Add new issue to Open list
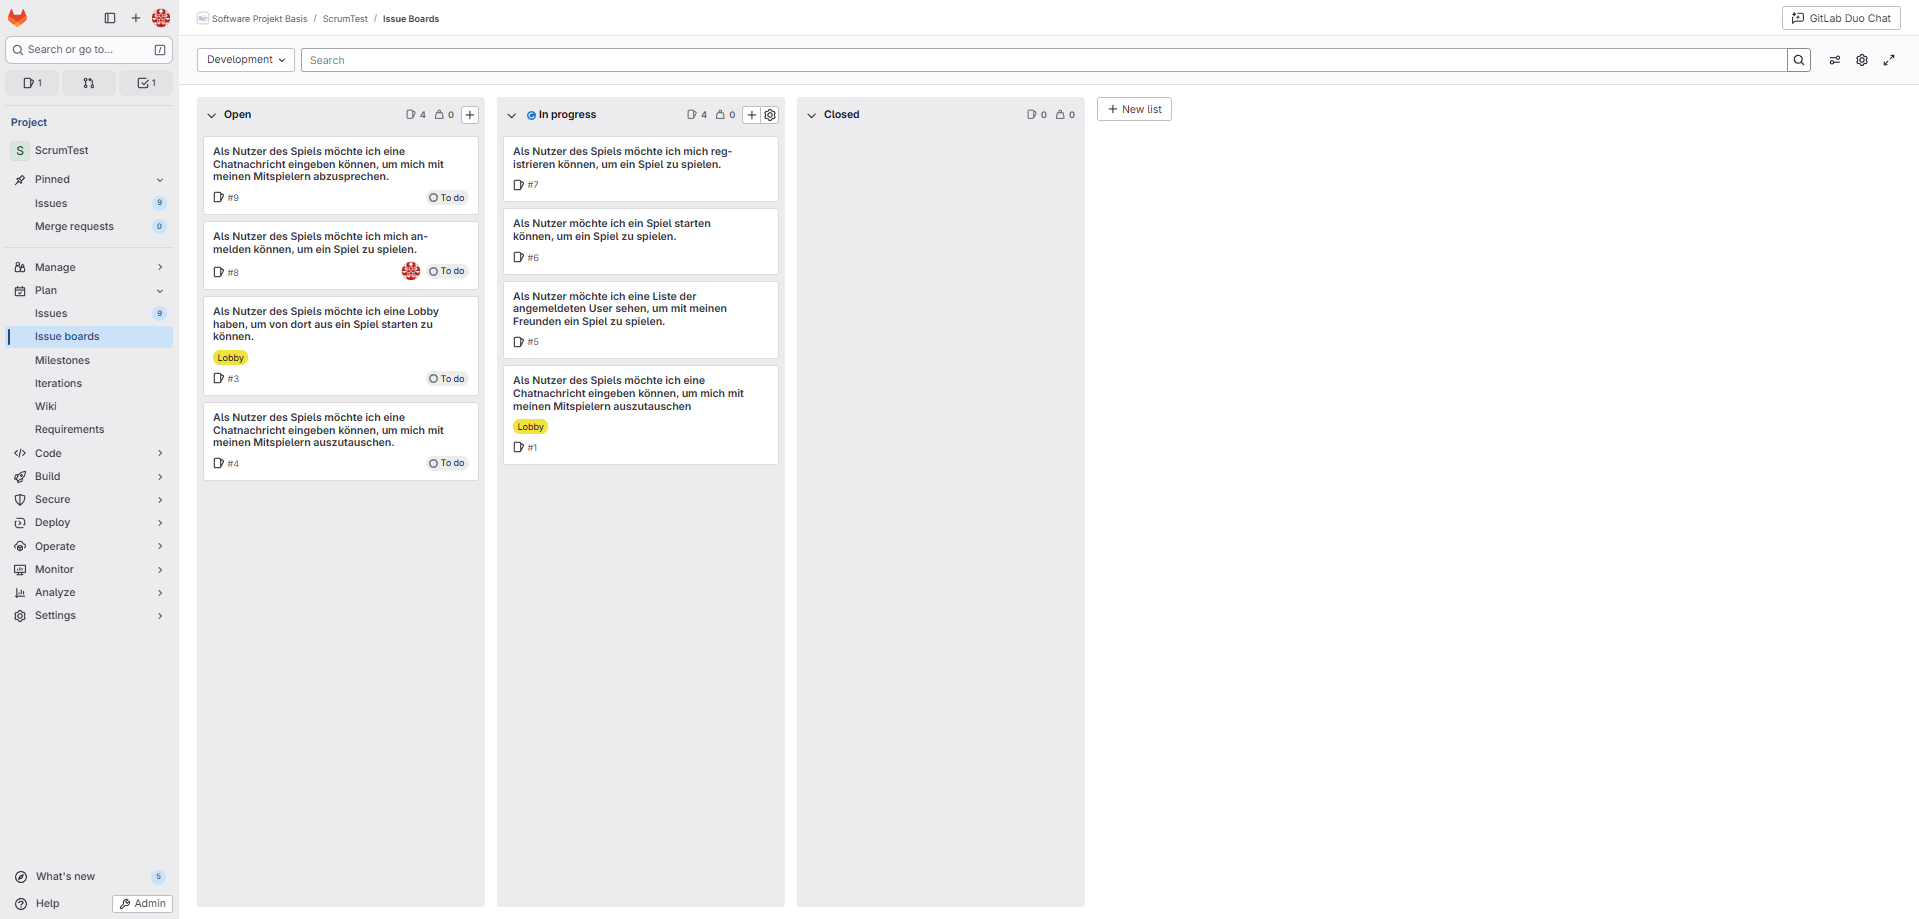 470,115
